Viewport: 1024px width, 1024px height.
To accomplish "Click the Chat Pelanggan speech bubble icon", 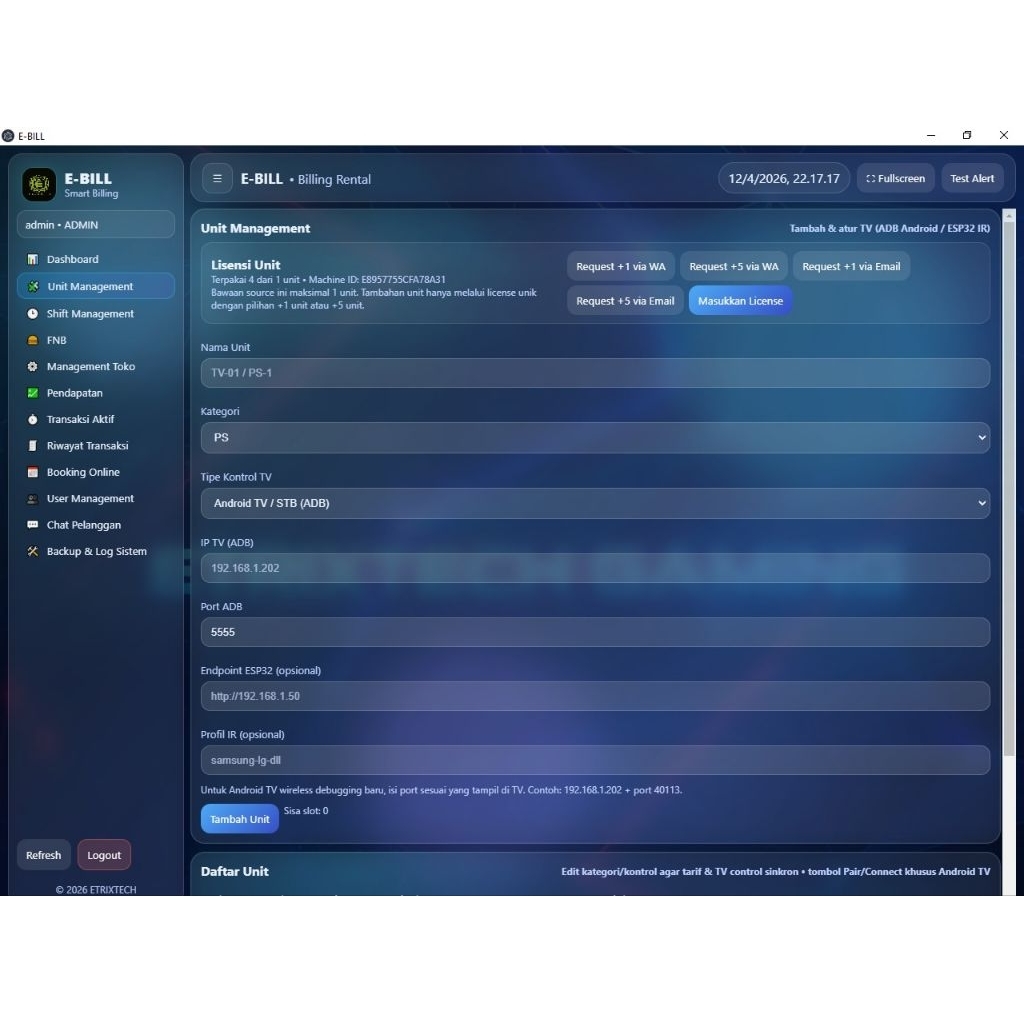I will tap(32, 525).
